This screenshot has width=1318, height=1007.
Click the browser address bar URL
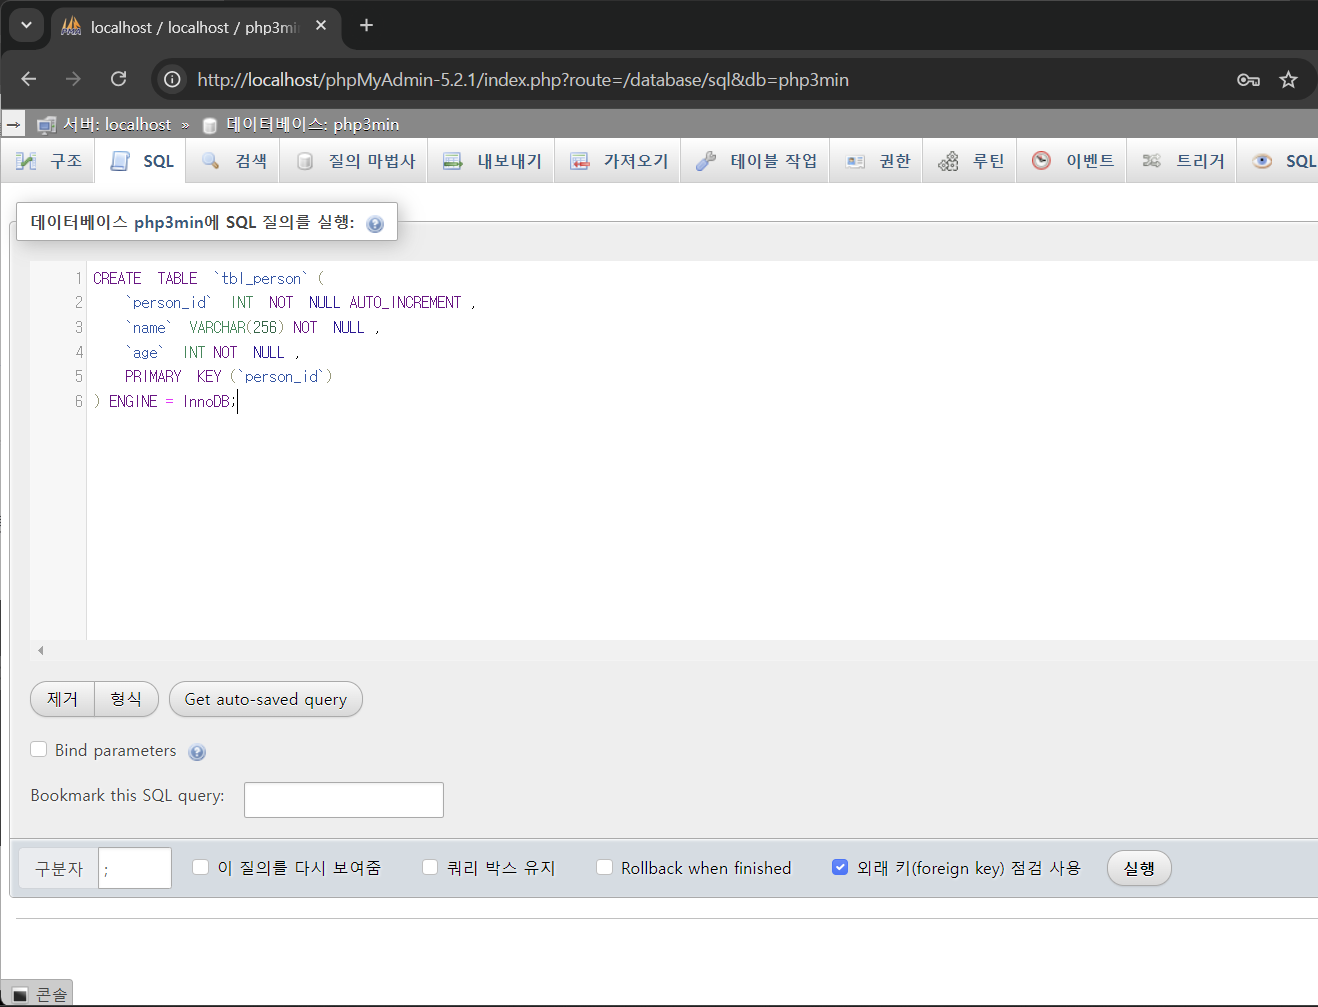click(523, 80)
